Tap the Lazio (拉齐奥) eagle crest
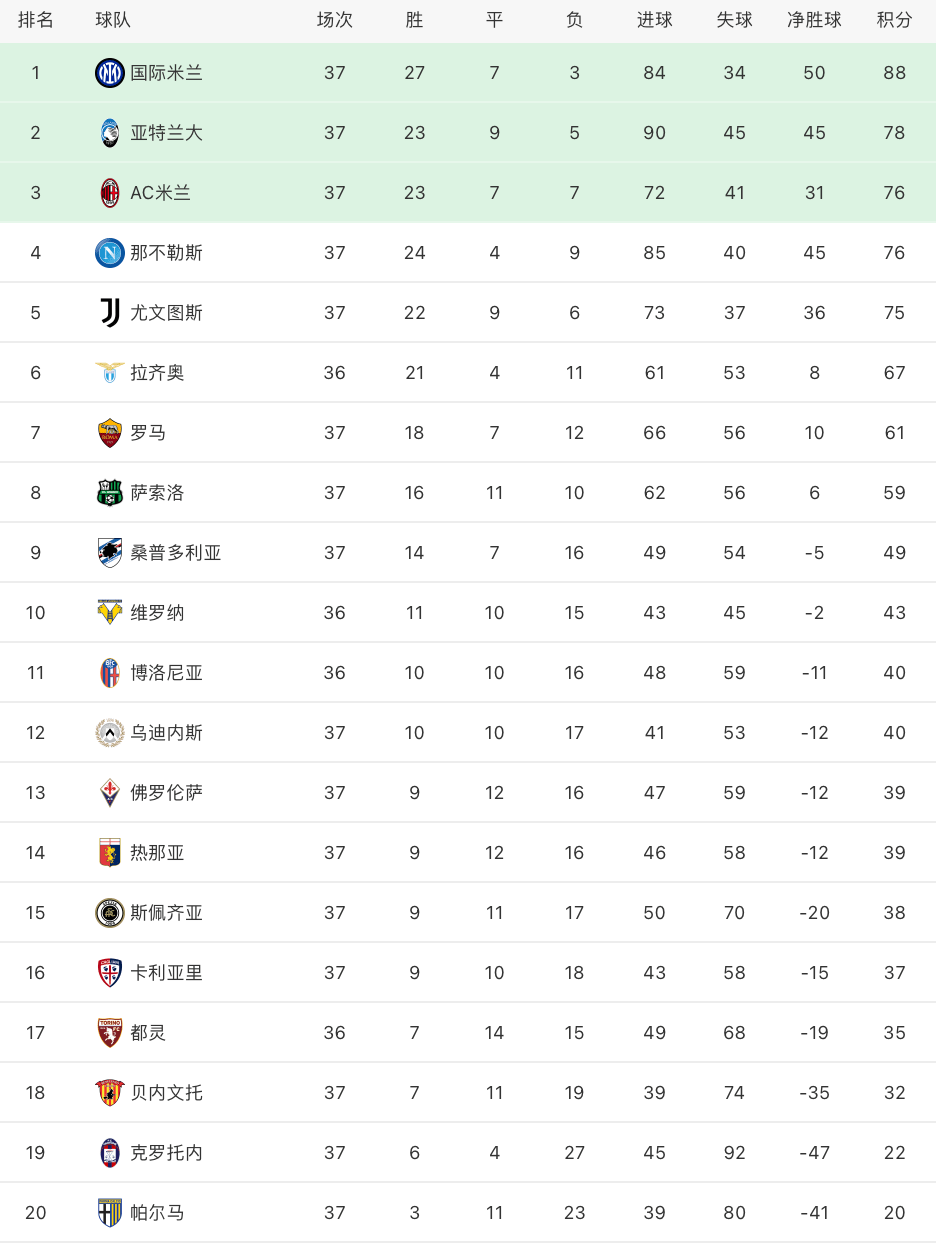The image size is (936, 1246). (x=110, y=373)
